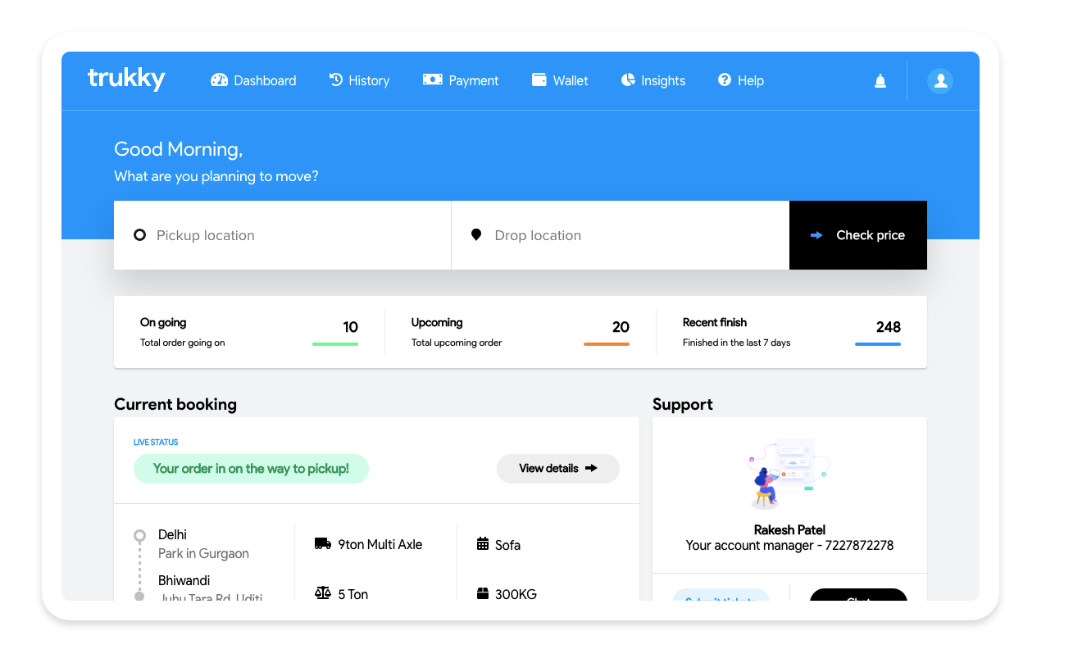Image resolution: width=1073 pixels, height=658 pixels.
Task: Click the count '20' in Upcoming
Action: click(x=621, y=327)
